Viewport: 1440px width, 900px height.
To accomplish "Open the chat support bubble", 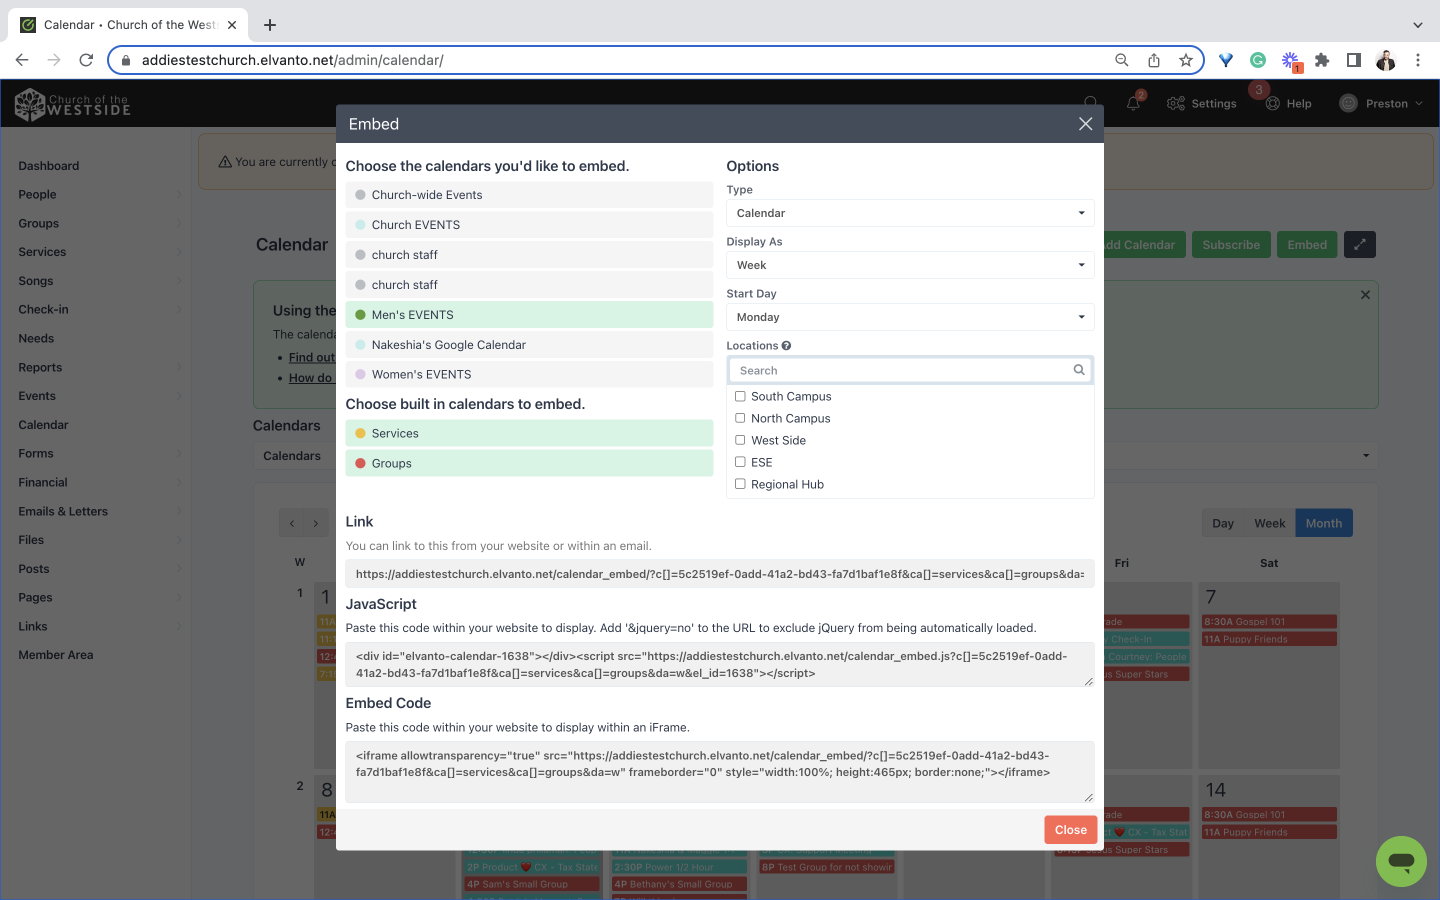I will (1401, 861).
